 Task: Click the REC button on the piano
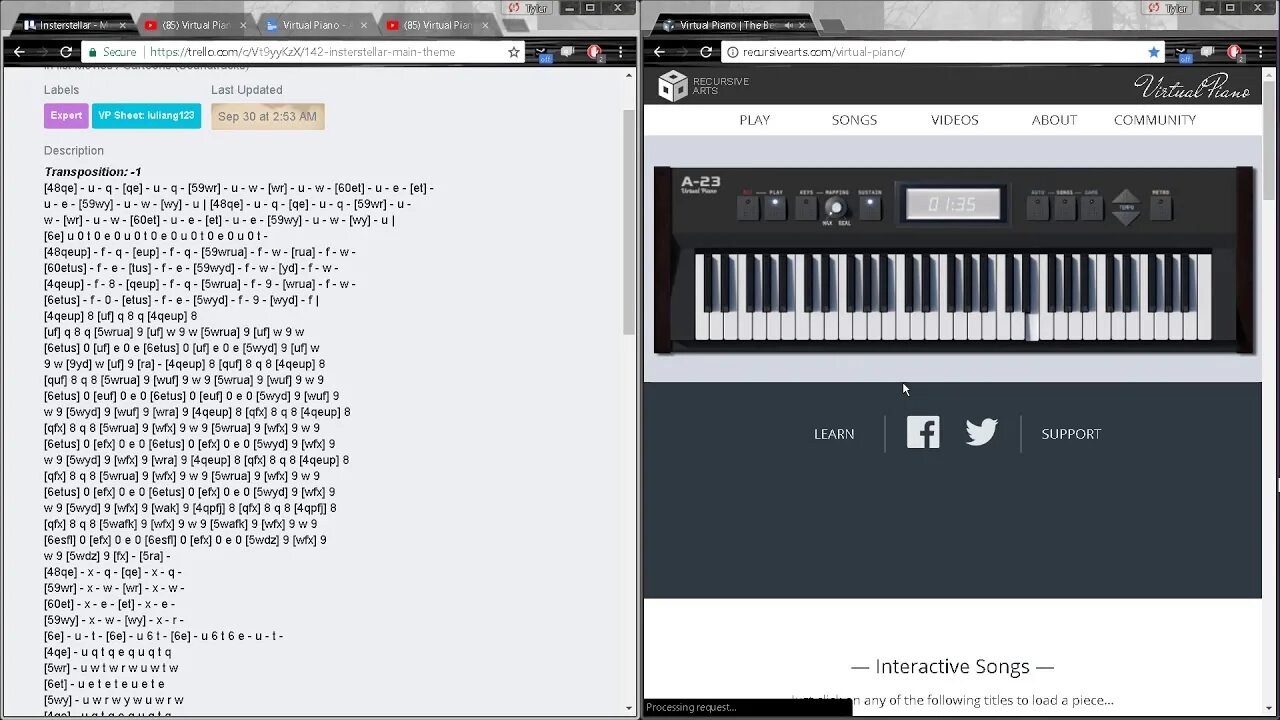pos(746,208)
